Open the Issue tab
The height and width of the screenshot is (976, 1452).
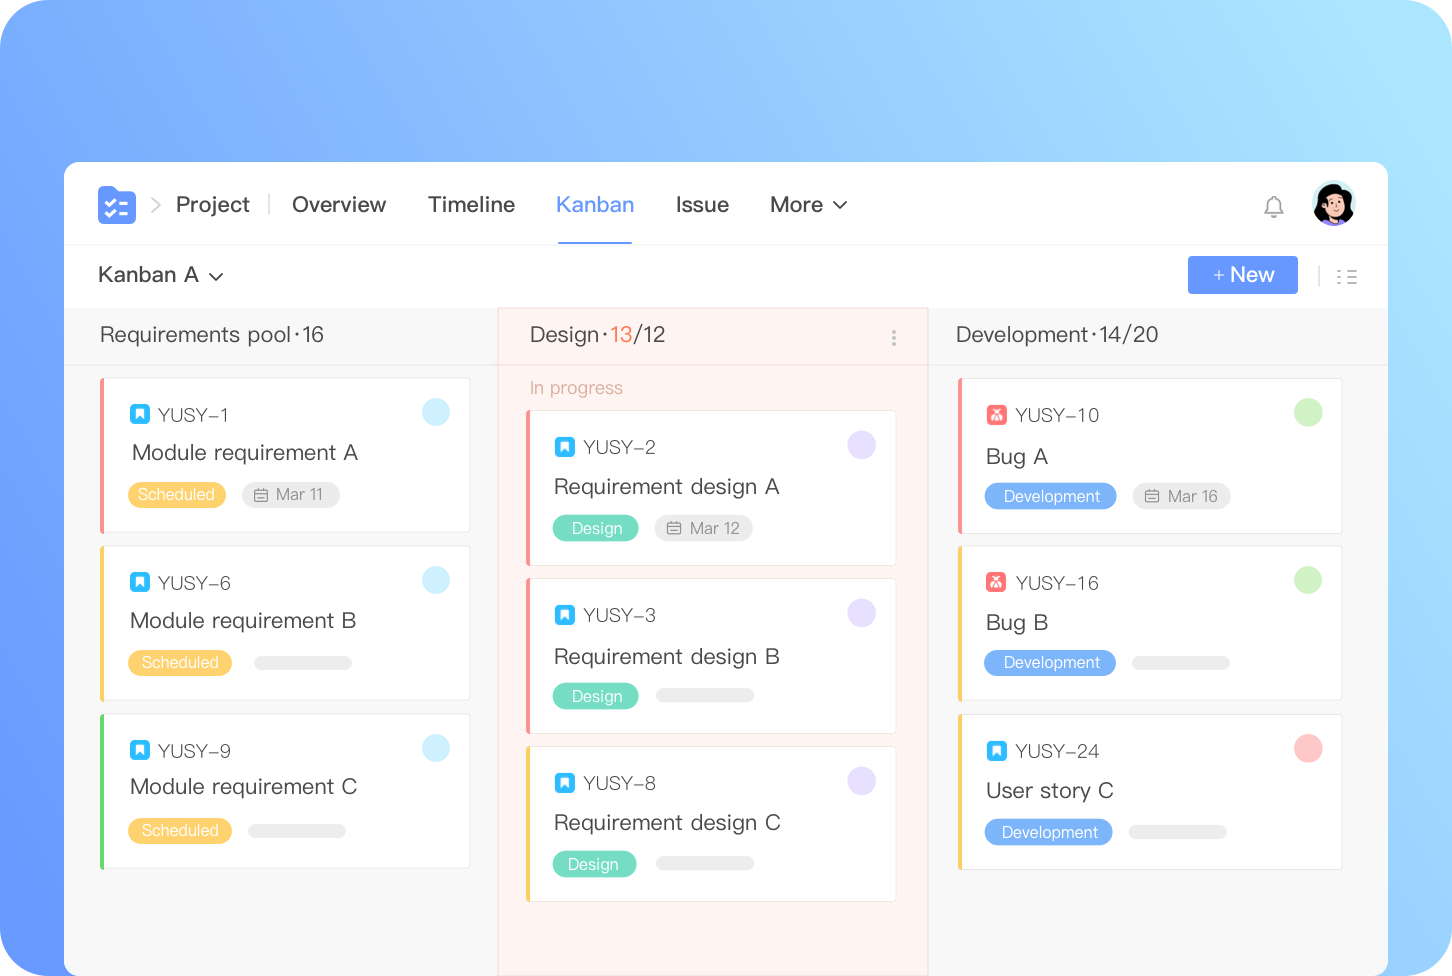pos(702,205)
